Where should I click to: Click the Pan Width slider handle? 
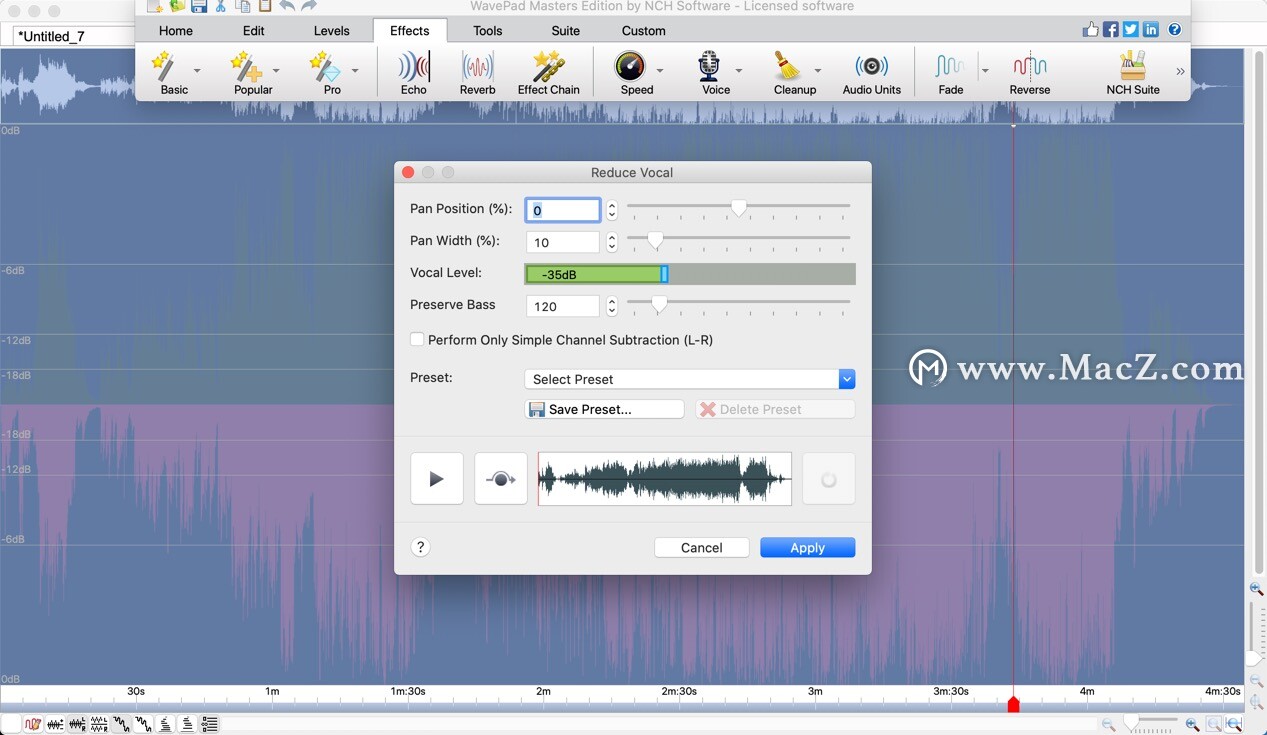[655, 240]
